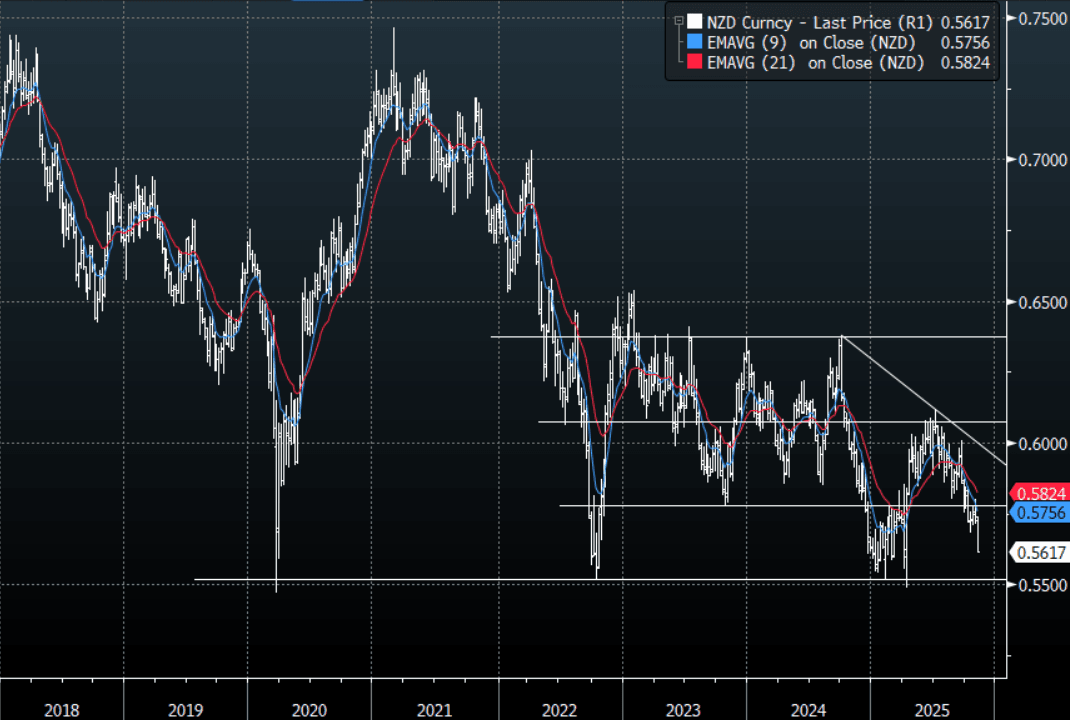Click the 2018 year label on time axis
Screen dimensions: 1070x720
[x=61, y=710]
